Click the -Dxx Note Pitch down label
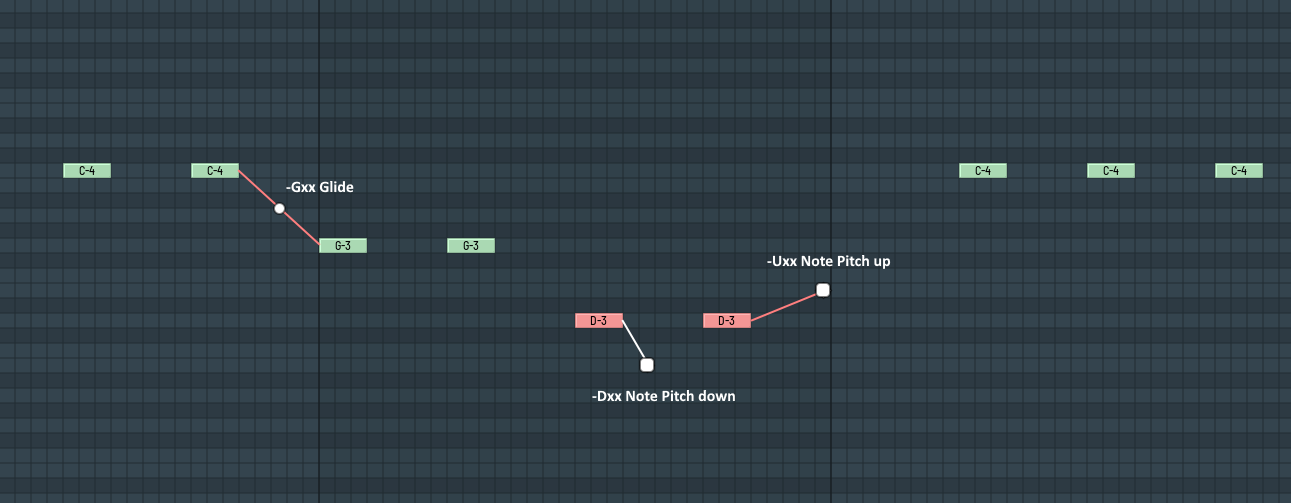 coord(664,396)
